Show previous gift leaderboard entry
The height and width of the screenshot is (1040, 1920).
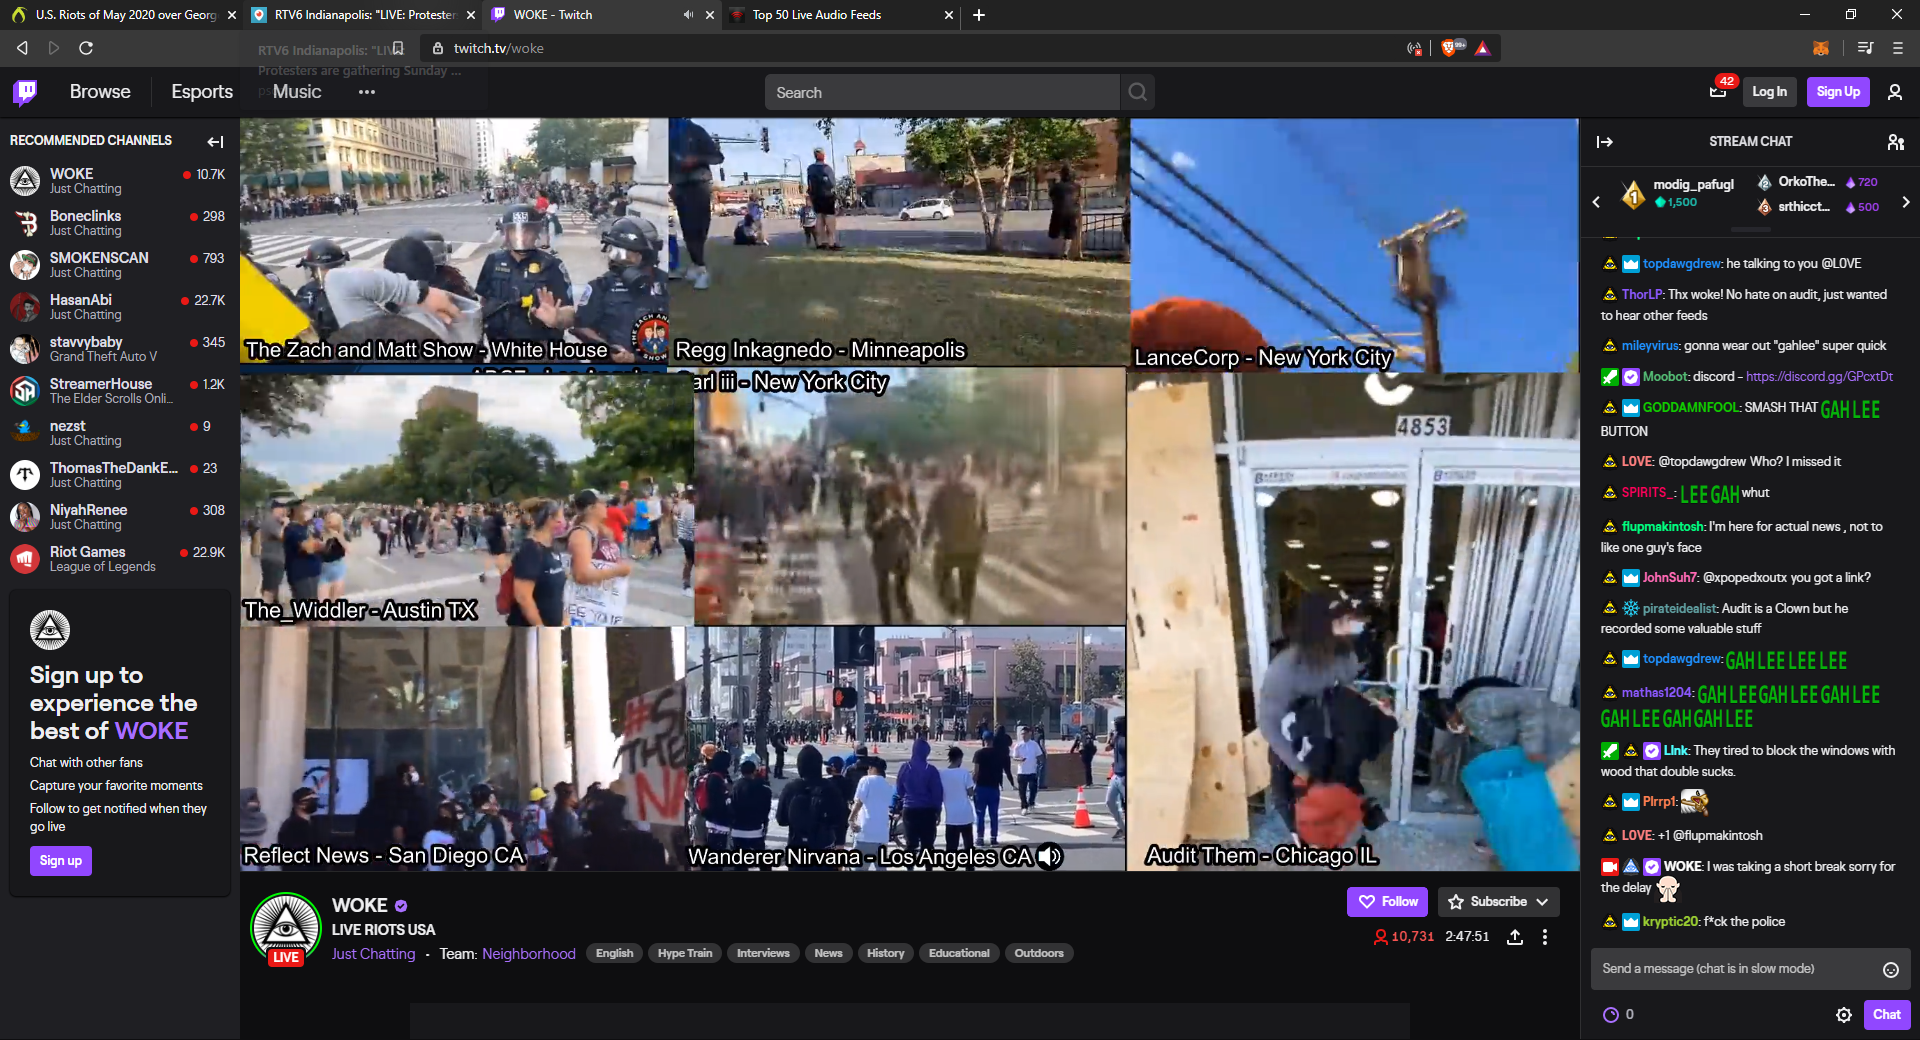click(1596, 202)
